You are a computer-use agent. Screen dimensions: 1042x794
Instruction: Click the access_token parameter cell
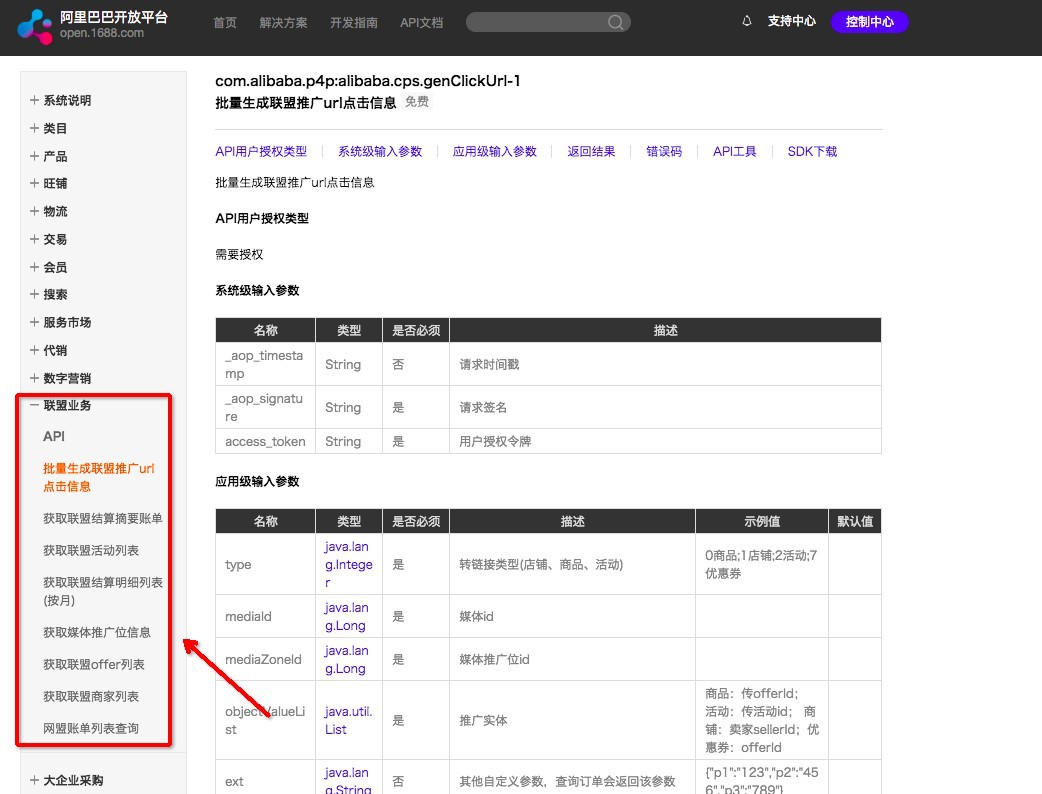pyautogui.click(x=265, y=441)
